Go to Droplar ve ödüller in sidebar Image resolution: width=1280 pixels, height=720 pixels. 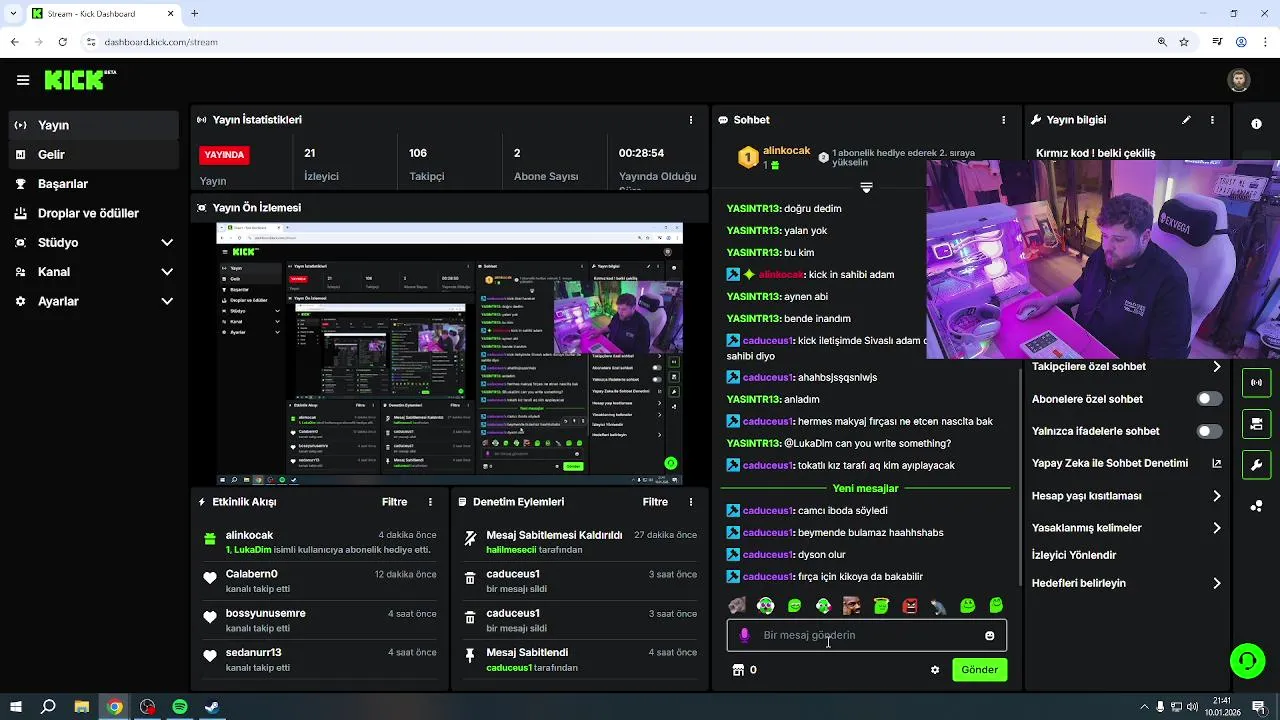pyautogui.click(x=95, y=213)
